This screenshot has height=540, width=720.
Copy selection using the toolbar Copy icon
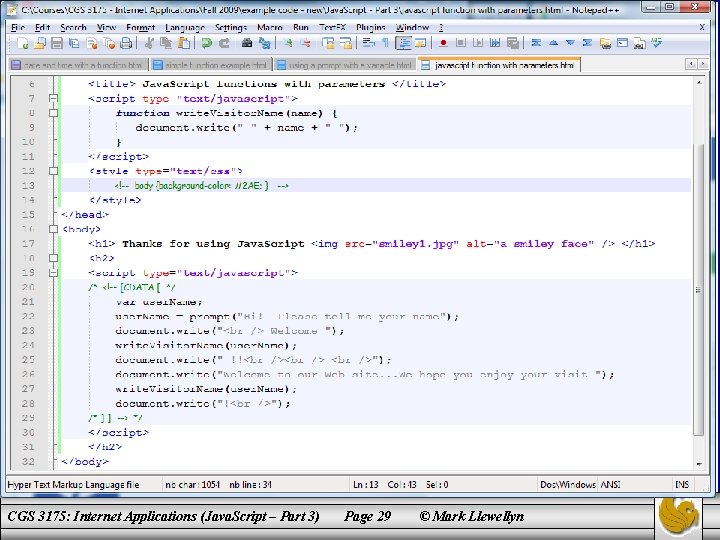tap(166, 43)
